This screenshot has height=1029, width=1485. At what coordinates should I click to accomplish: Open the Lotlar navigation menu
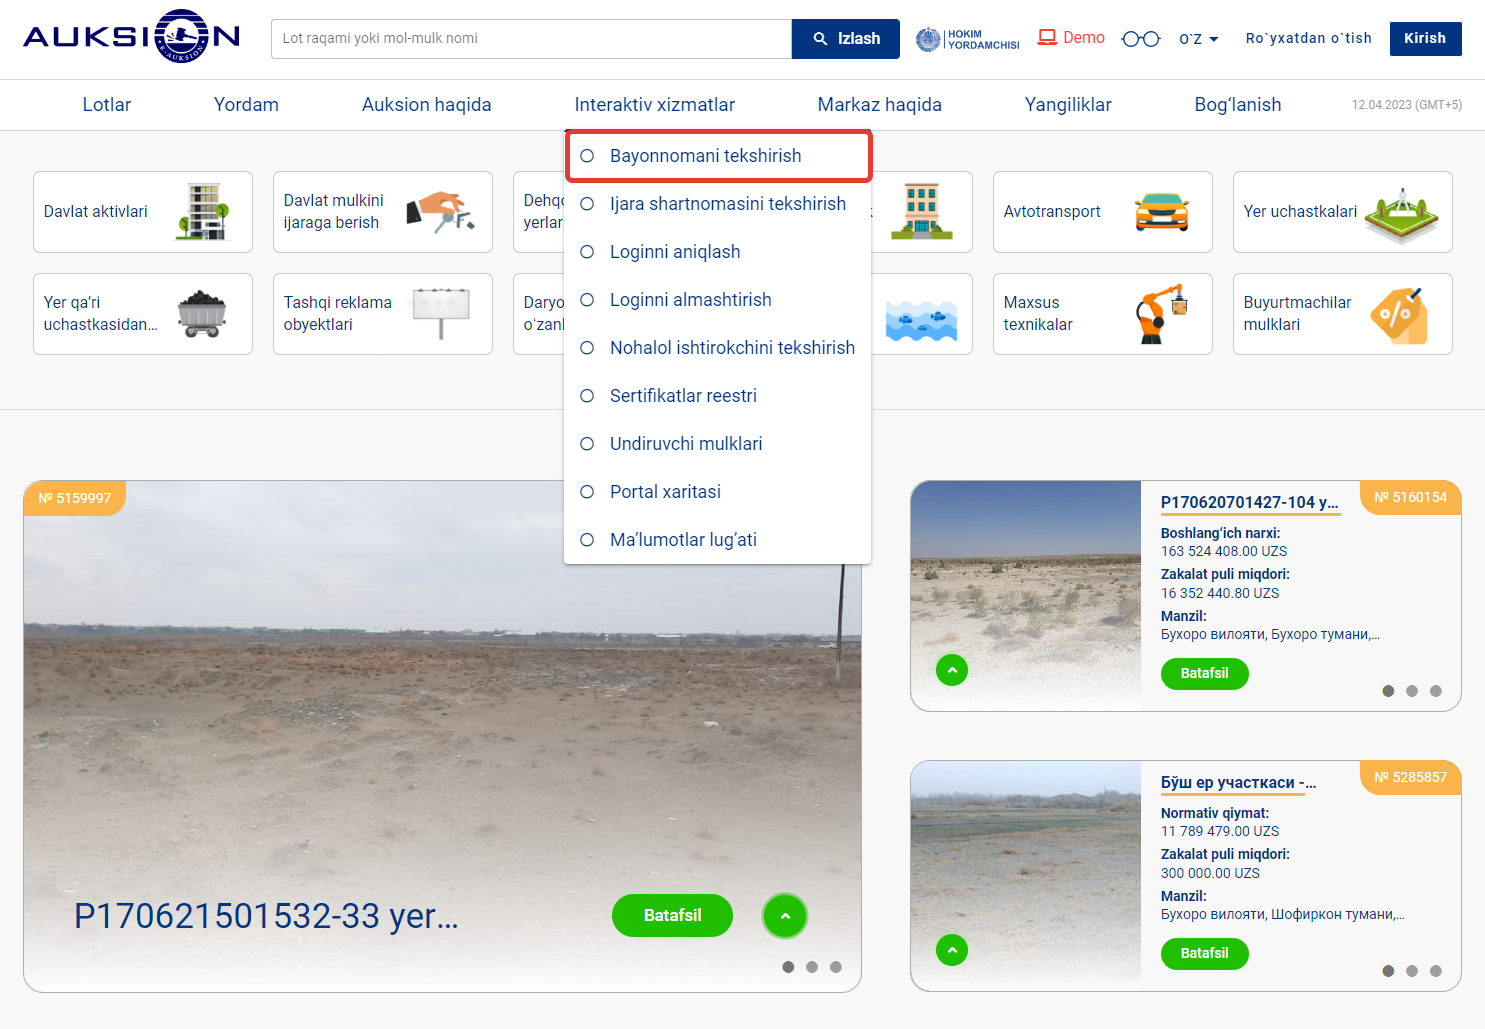pyautogui.click(x=107, y=105)
